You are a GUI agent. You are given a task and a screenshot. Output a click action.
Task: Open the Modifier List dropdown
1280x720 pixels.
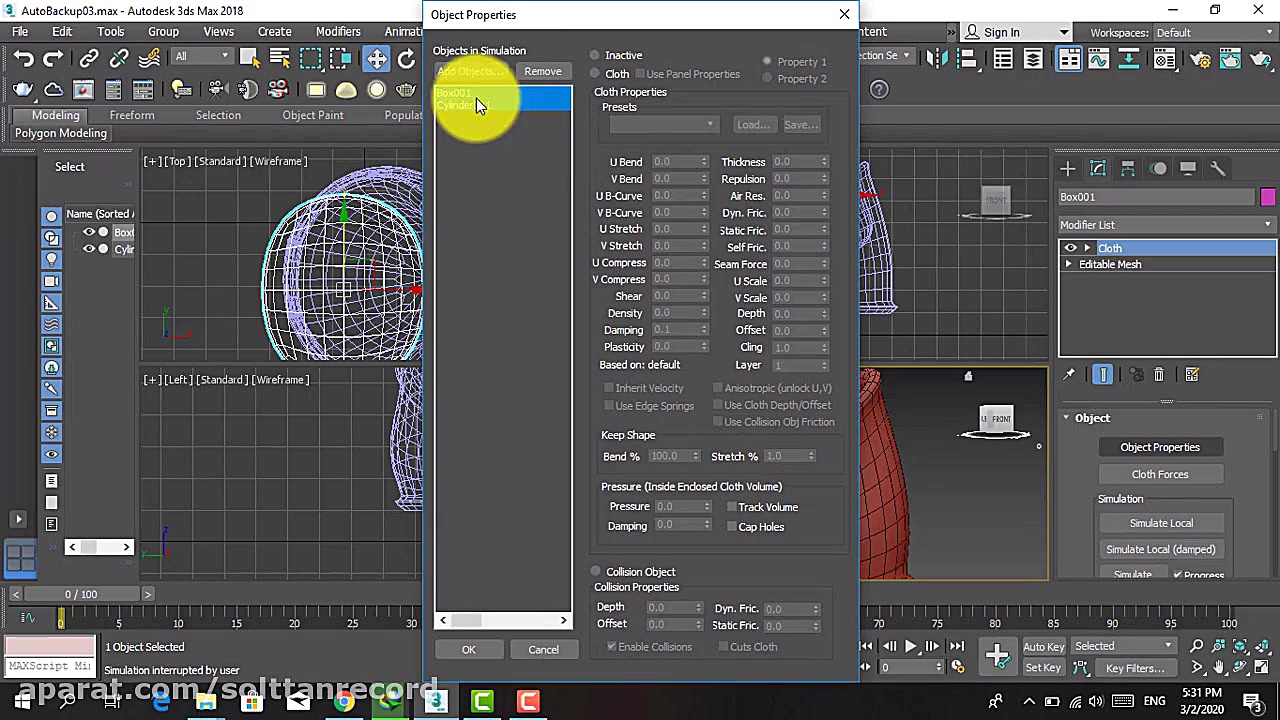pos(1166,225)
